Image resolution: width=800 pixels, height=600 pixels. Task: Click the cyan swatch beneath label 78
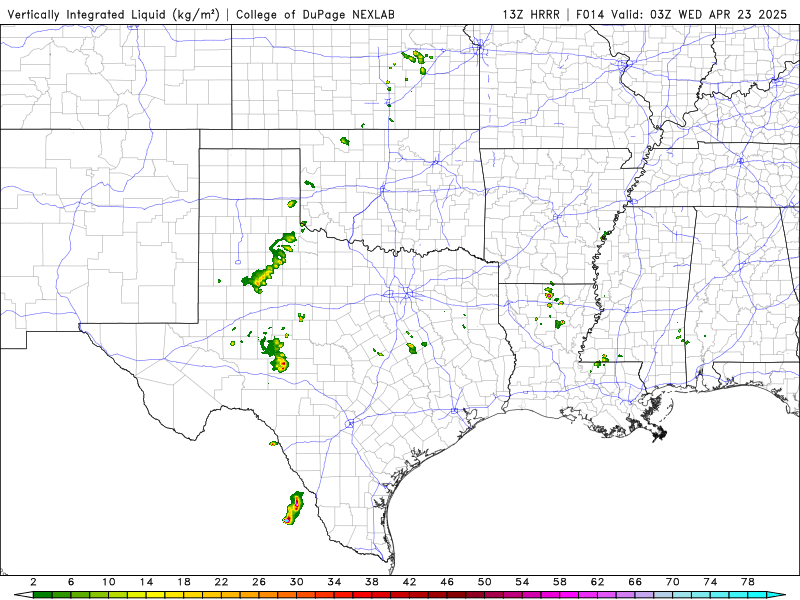(x=757, y=595)
